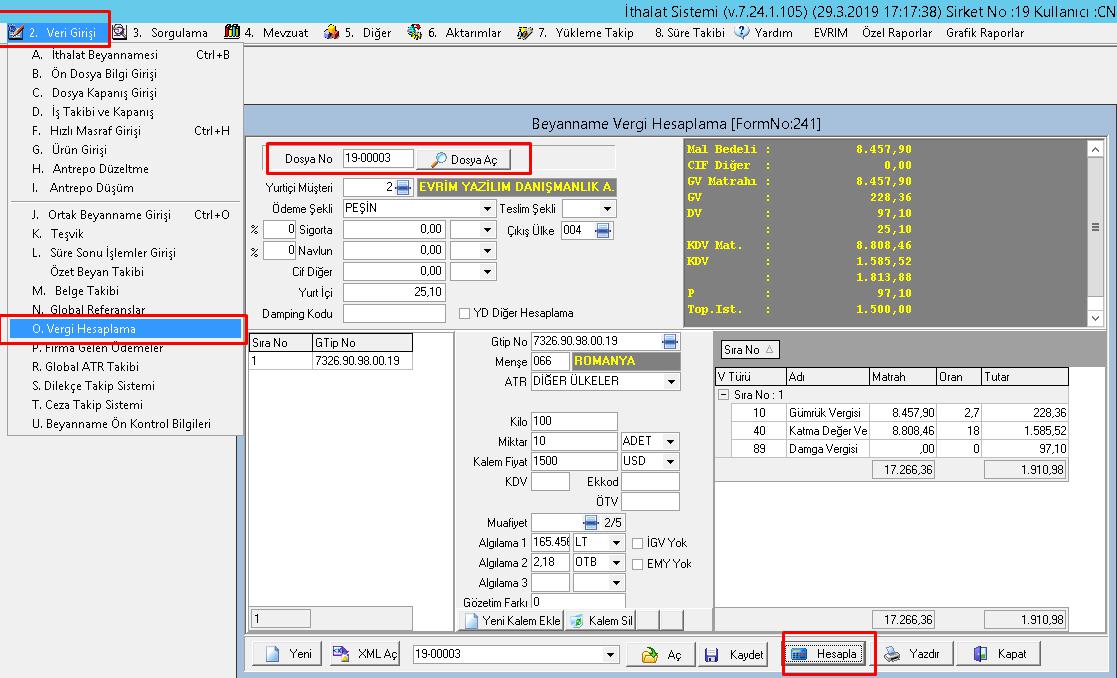1117x678 pixels.
Task: Click the Dosya Aç magnifier button
Action: click(x=464, y=160)
